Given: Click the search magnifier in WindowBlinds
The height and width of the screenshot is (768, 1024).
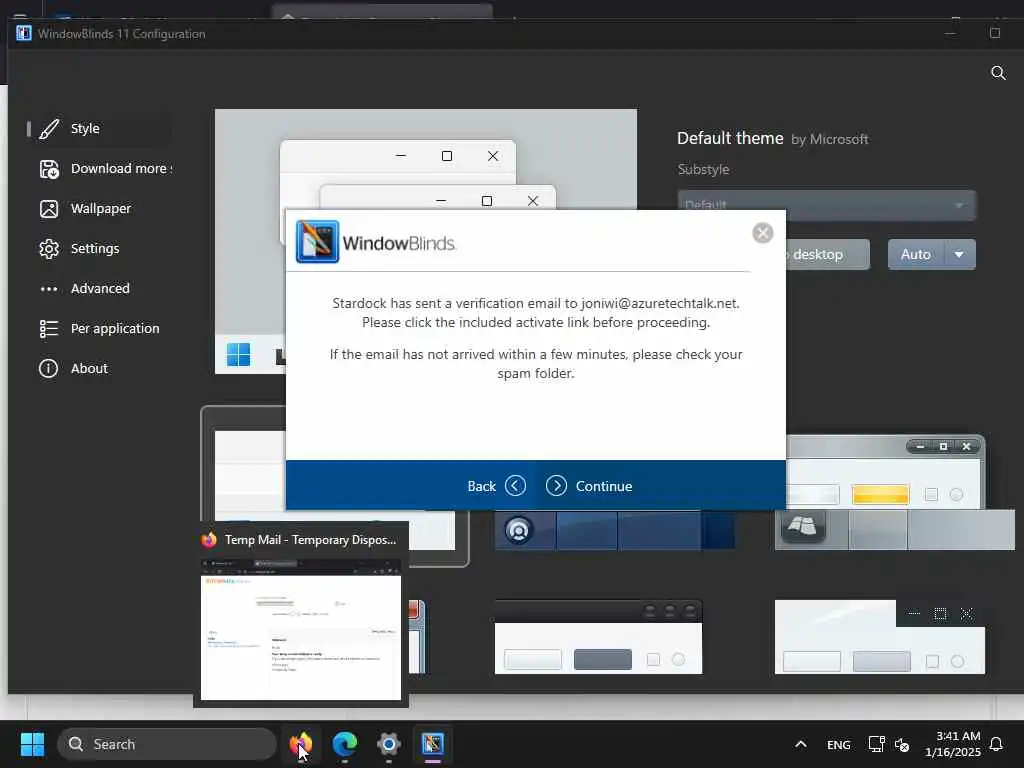Looking at the screenshot, I should click(998, 72).
